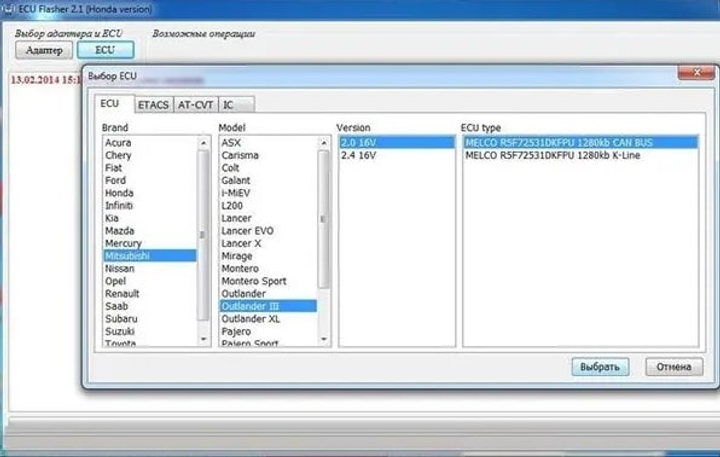
Task: Select Carisma model
Action: [268, 155]
